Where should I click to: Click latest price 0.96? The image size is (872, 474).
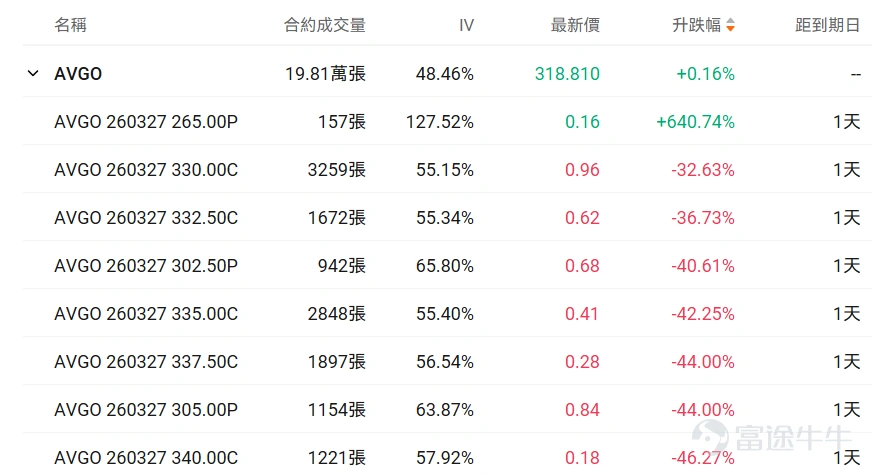click(x=582, y=170)
